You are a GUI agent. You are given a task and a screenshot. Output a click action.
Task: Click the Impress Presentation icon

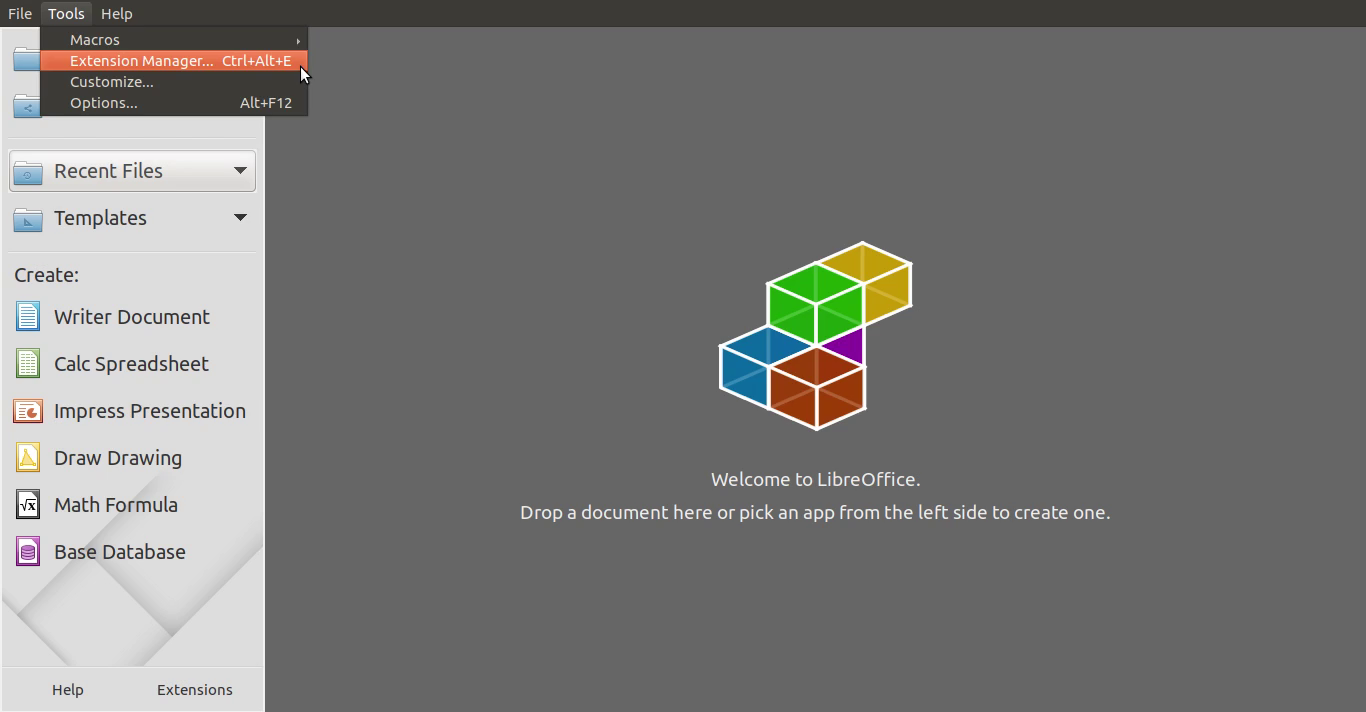tap(28, 411)
